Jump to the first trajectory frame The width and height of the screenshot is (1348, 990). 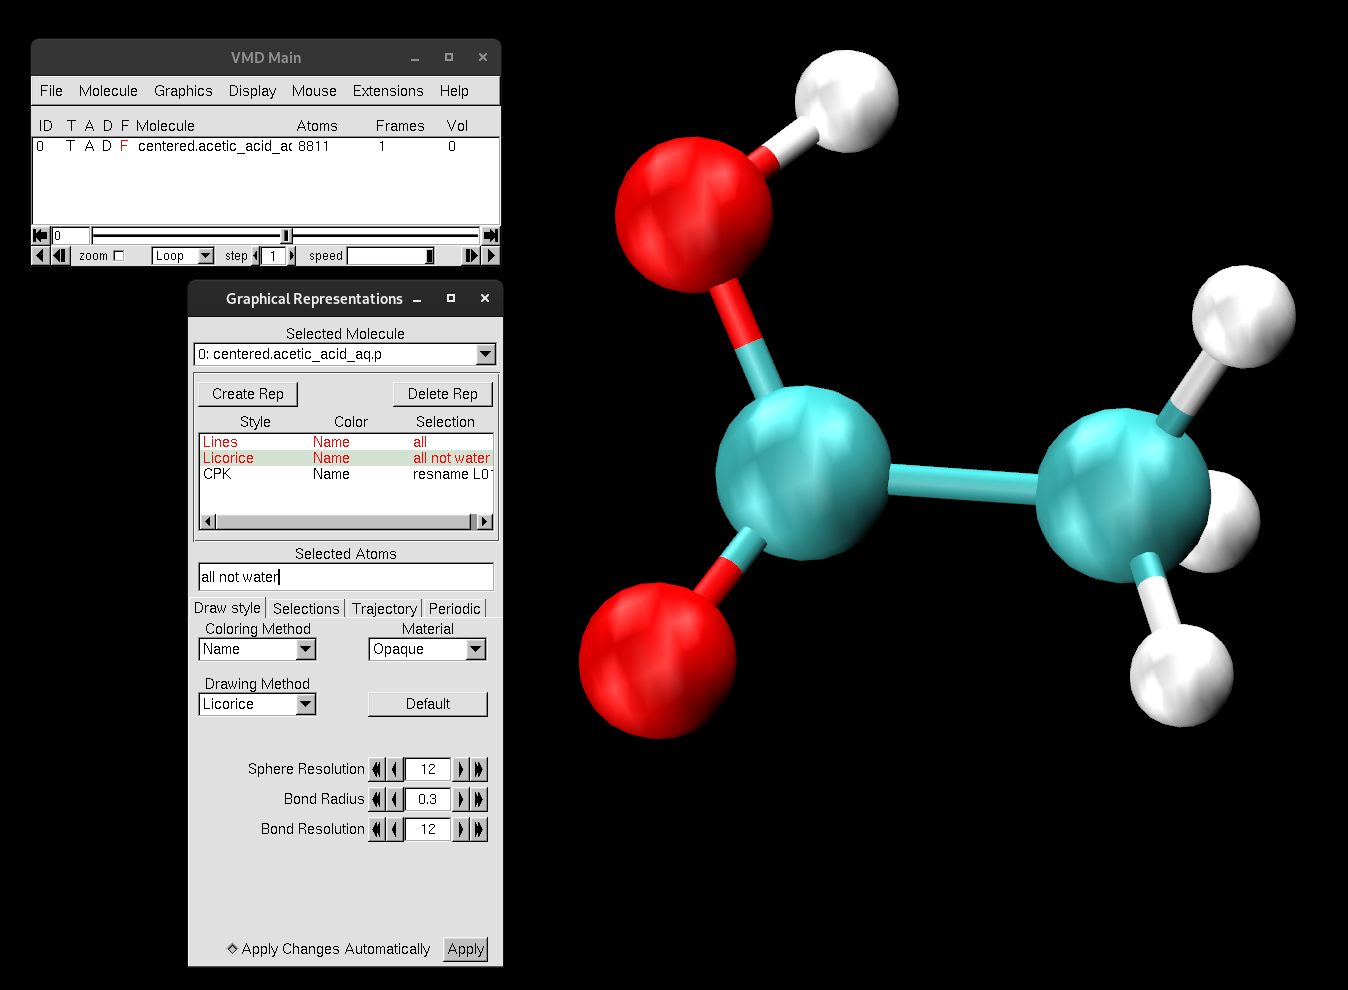point(38,235)
